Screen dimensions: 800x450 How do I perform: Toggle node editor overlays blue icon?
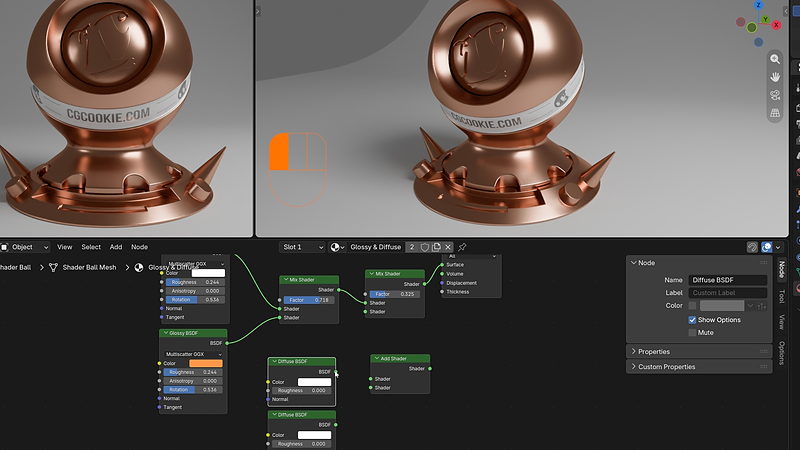point(766,247)
